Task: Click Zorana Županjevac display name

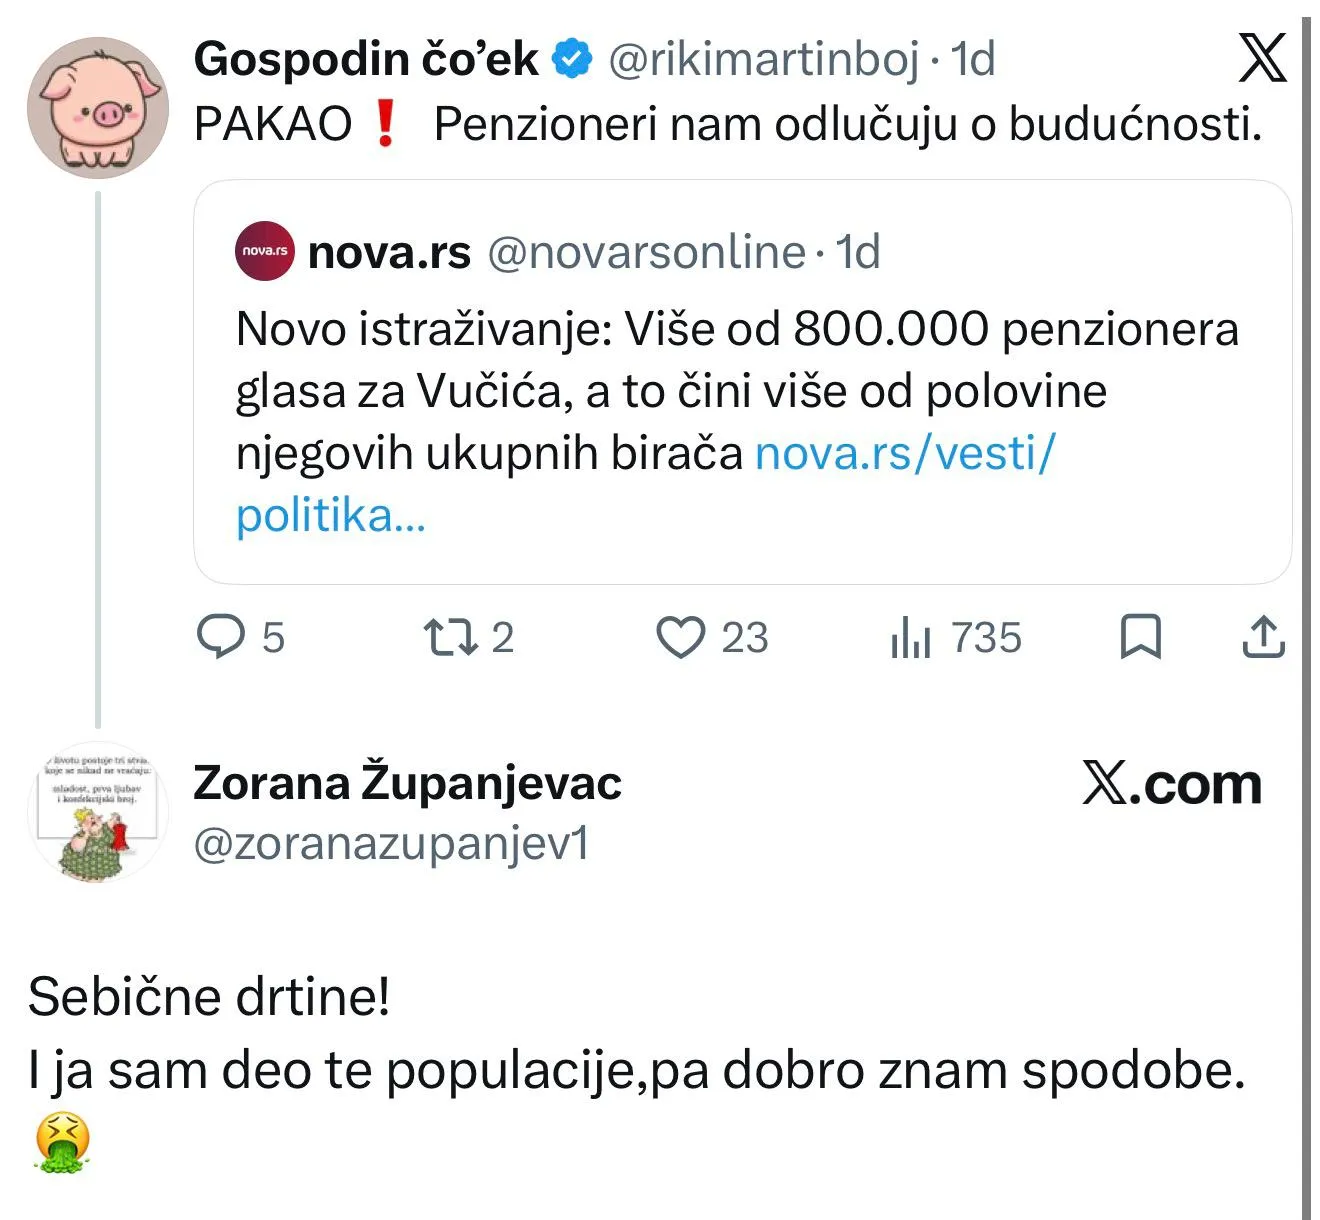Action: tap(407, 783)
